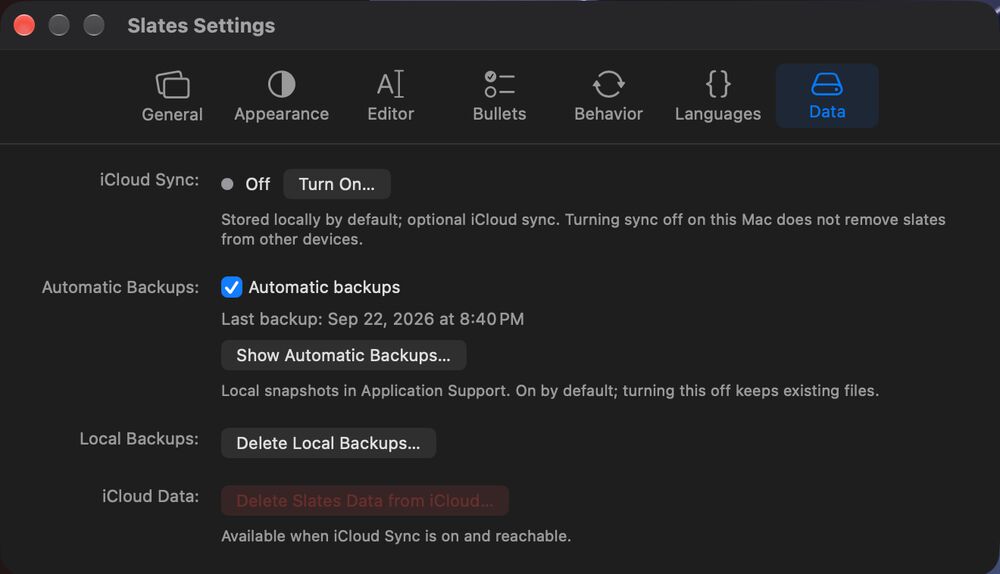The width and height of the screenshot is (1000, 574).
Task: Click Delete Local Backups… button
Action: click(x=328, y=443)
